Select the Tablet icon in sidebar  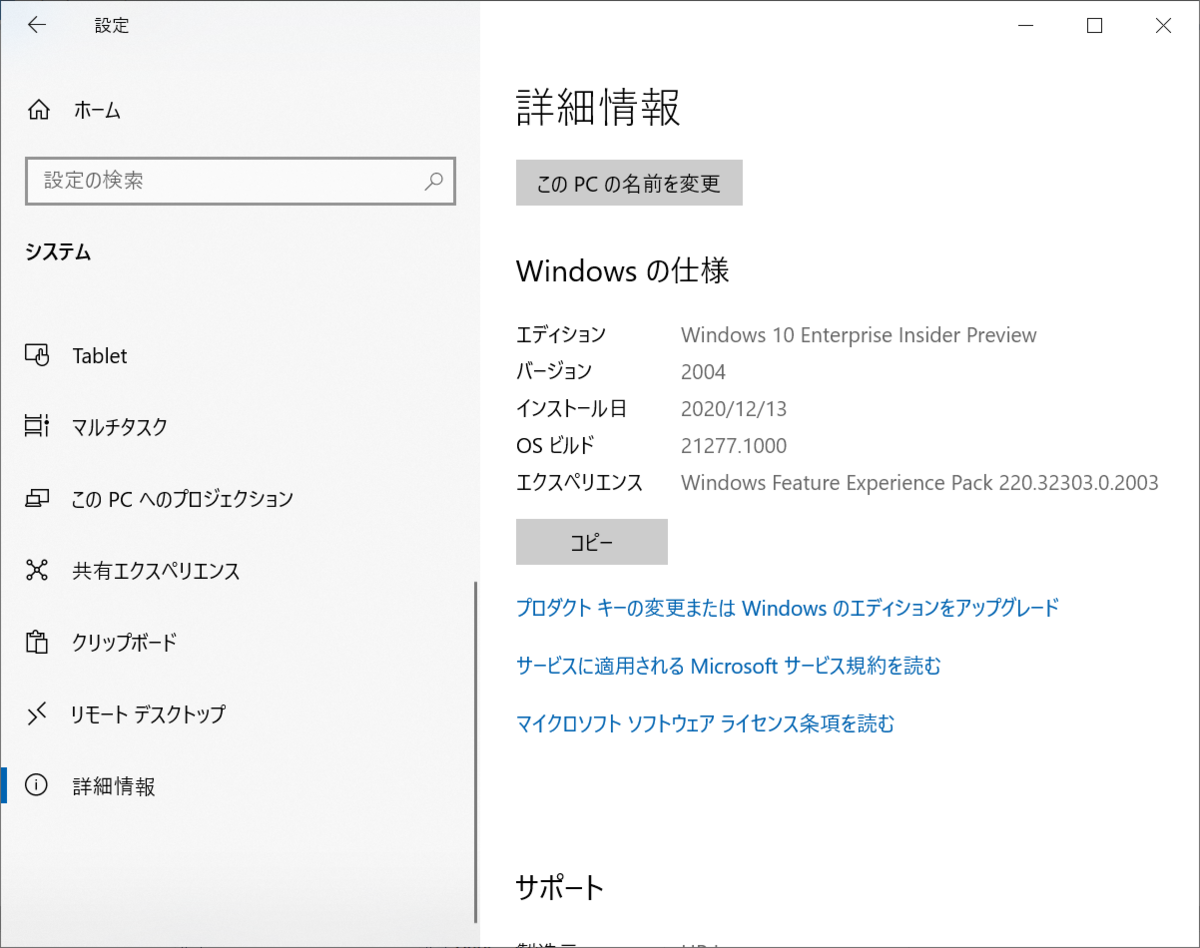(37, 355)
